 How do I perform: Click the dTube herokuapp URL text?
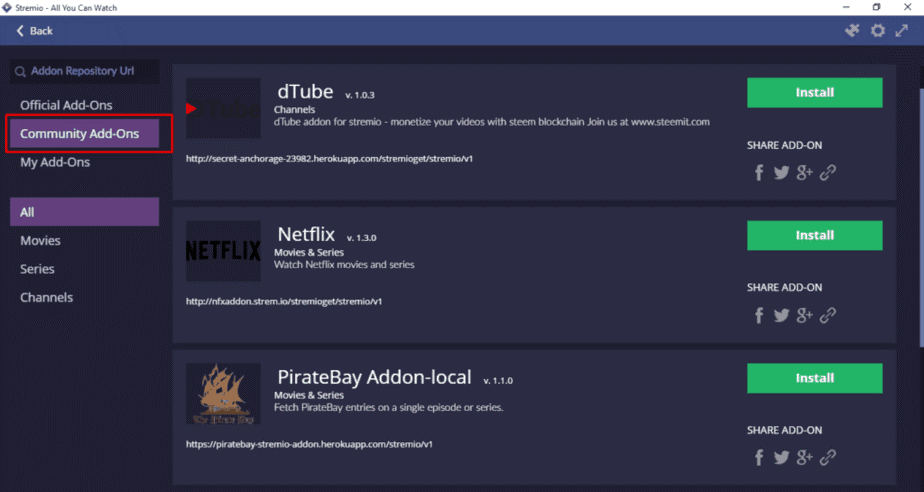(329, 159)
